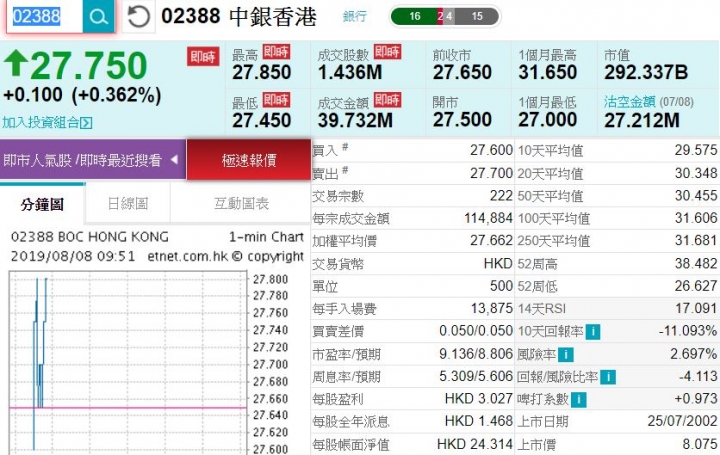Click the change value +0.100 (+0.362%)
Image resolution: width=720 pixels, height=455 pixels.
coord(82,95)
